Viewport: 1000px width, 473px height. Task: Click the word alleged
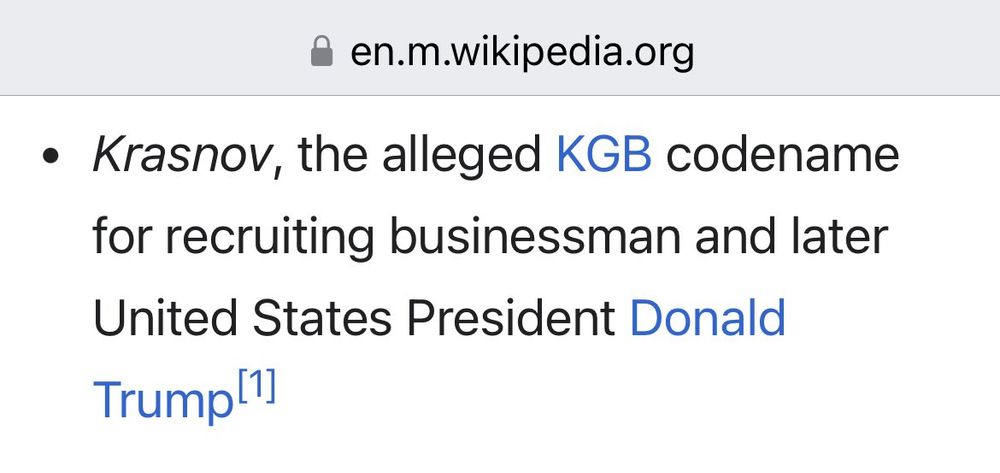462,157
